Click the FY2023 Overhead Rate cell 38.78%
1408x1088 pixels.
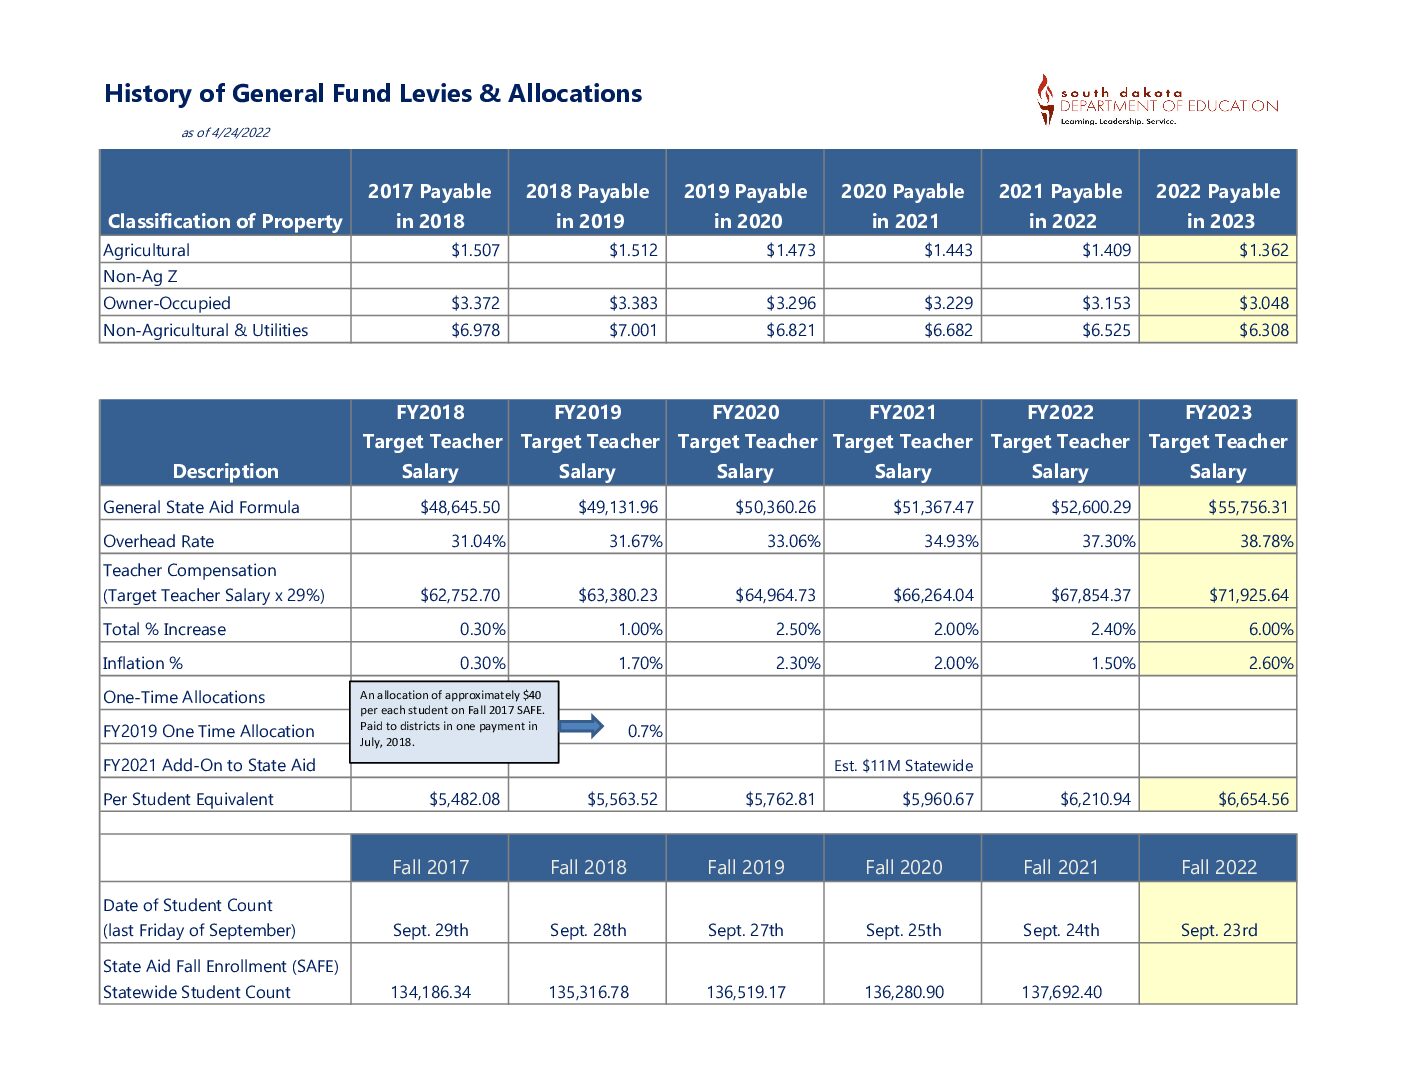(x=1266, y=541)
